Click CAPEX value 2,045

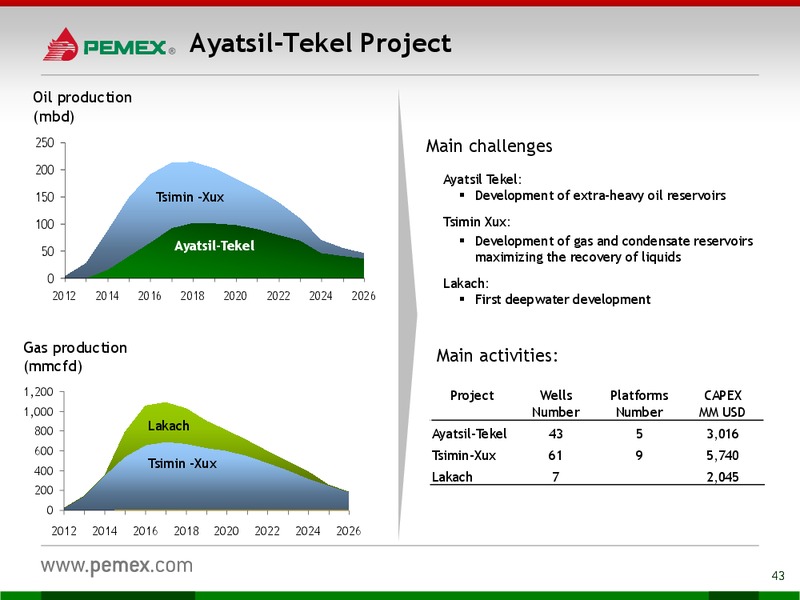coord(722,477)
